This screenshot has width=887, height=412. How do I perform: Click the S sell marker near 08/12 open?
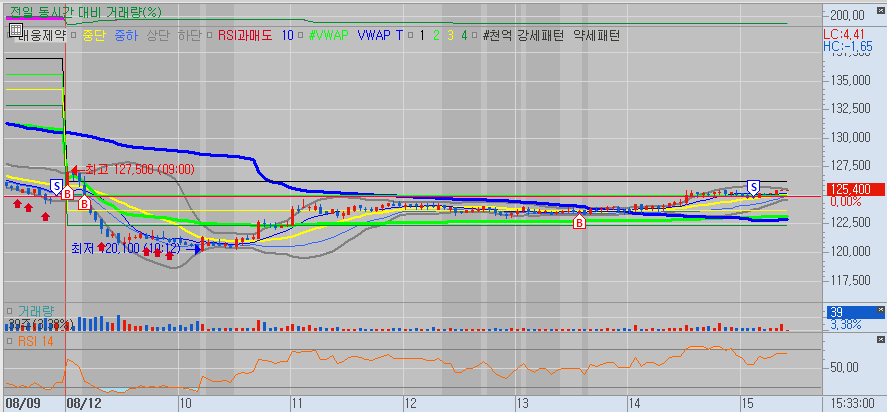[57, 185]
